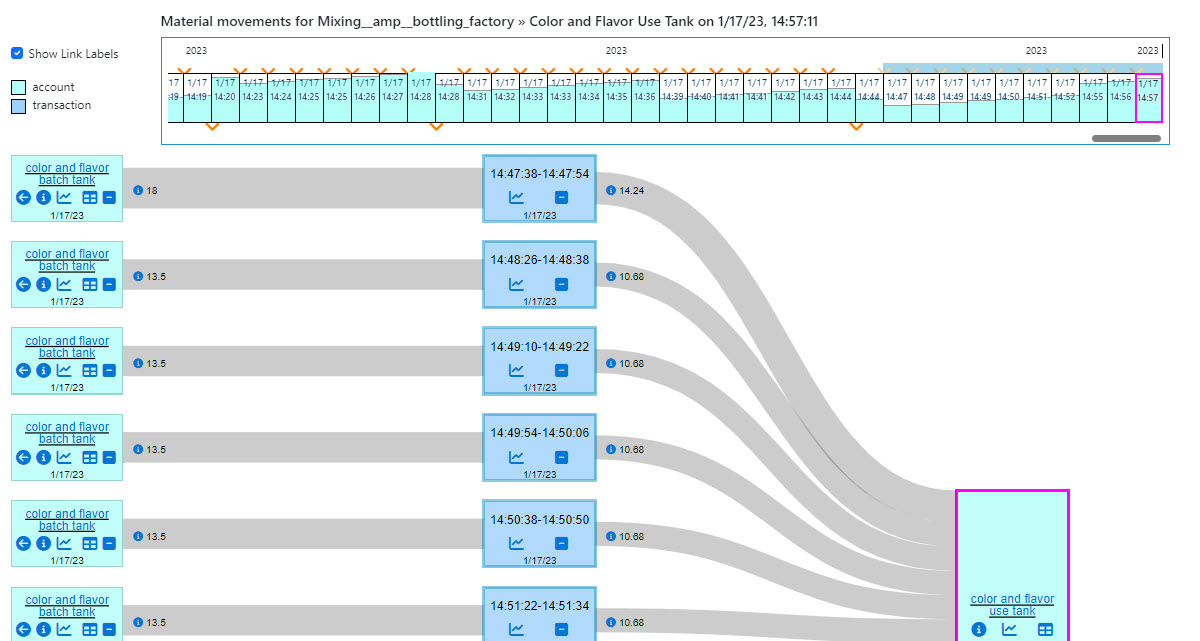Click the timeline horizontal scrollbar thumb

(1126, 138)
